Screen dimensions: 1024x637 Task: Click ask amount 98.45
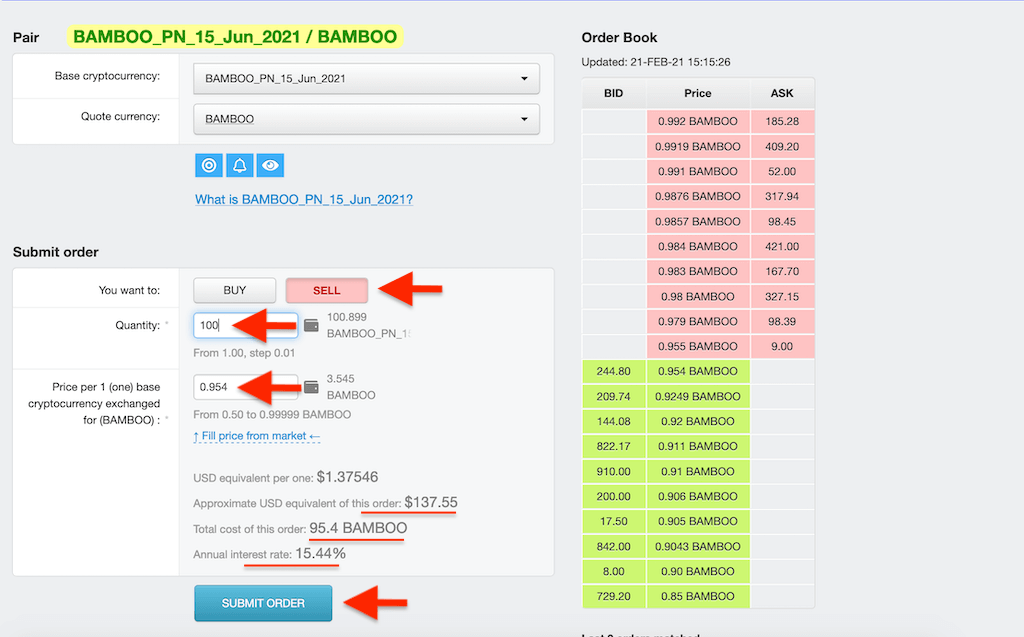tap(782, 221)
